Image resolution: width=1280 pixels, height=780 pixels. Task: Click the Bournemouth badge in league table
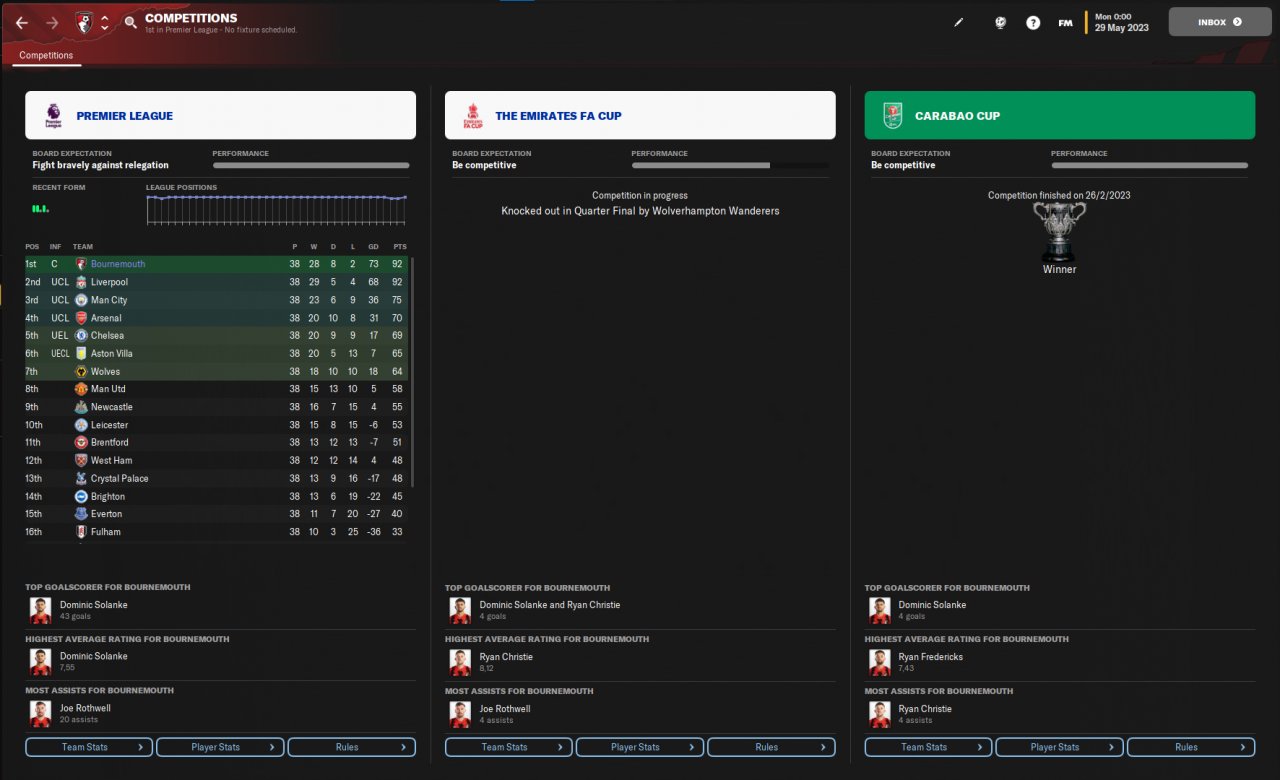[x=81, y=264]
